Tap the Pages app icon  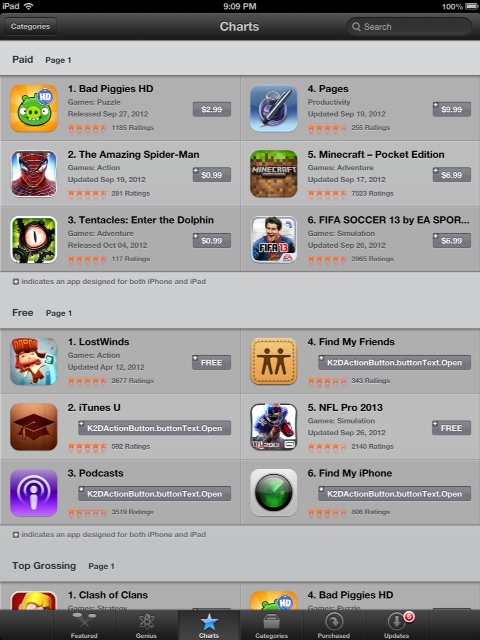pyautogui.click(x=273, y=108)
